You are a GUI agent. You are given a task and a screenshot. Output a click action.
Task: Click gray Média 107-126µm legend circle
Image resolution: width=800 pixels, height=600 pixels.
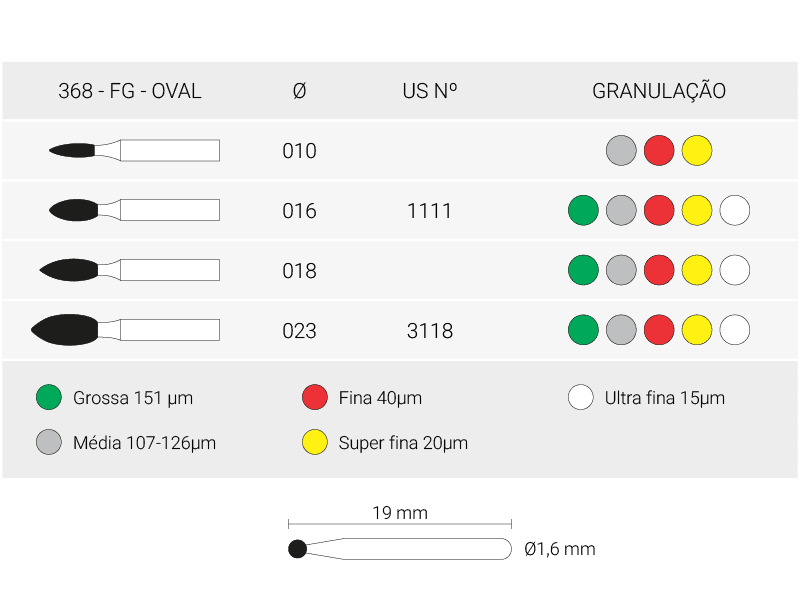click(49, 442)
